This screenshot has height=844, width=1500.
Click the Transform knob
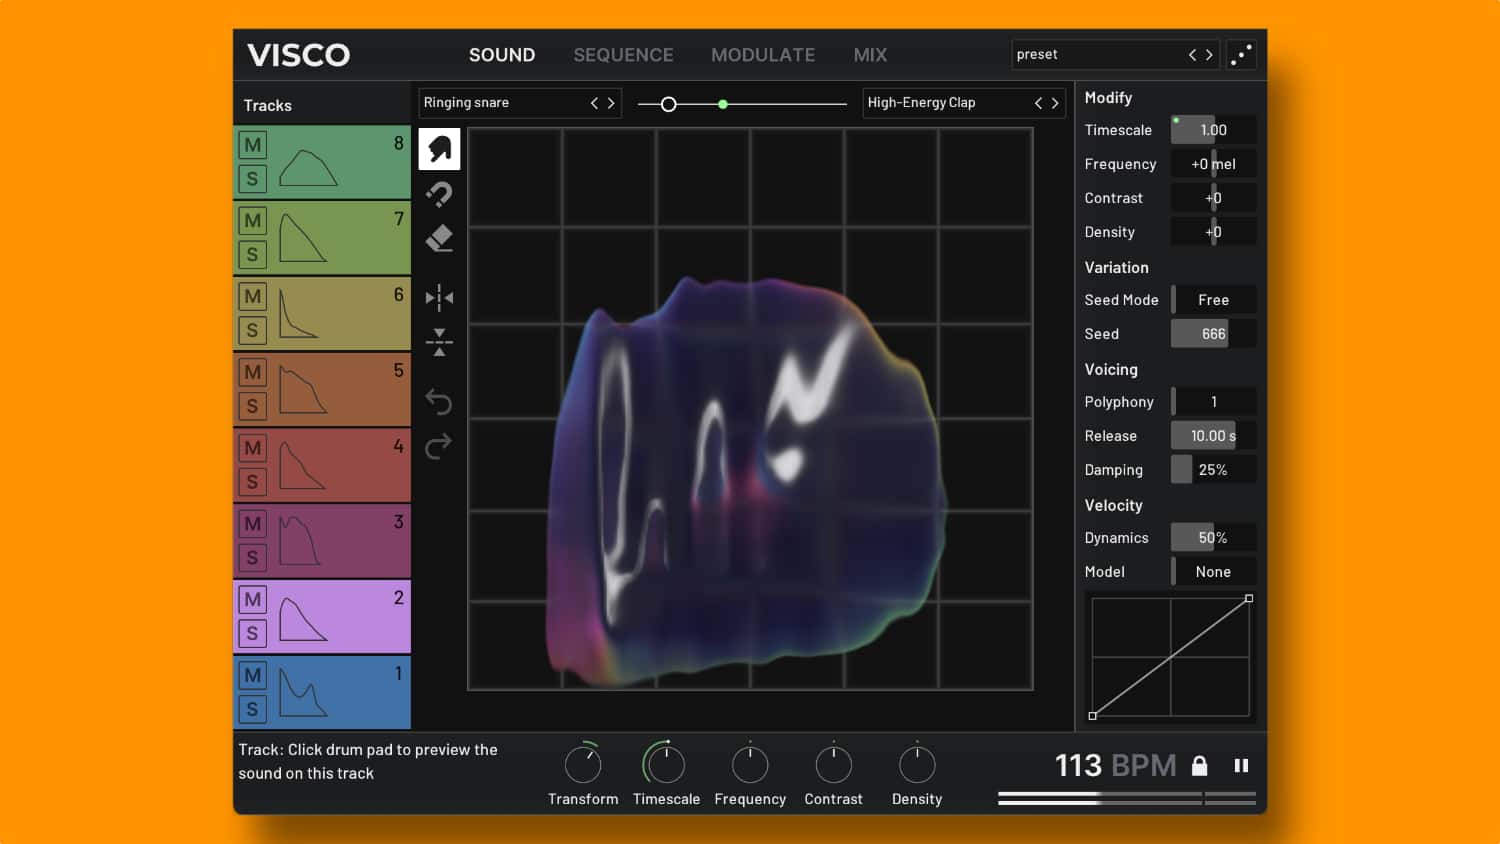point(583,765)
